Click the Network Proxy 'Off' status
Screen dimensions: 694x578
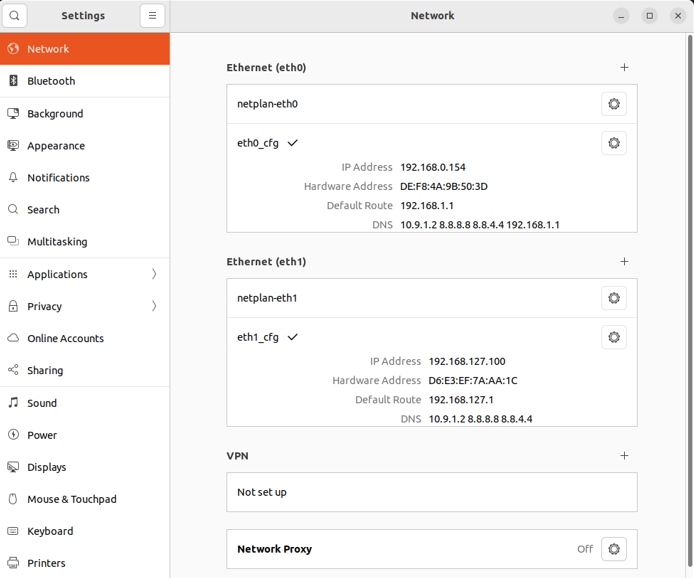[585, 549]
